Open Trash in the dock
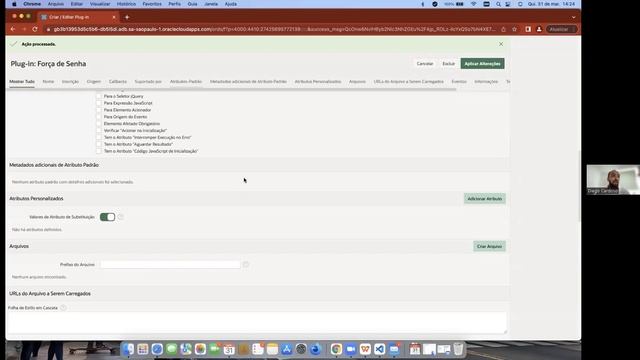 tap(458, 349)
